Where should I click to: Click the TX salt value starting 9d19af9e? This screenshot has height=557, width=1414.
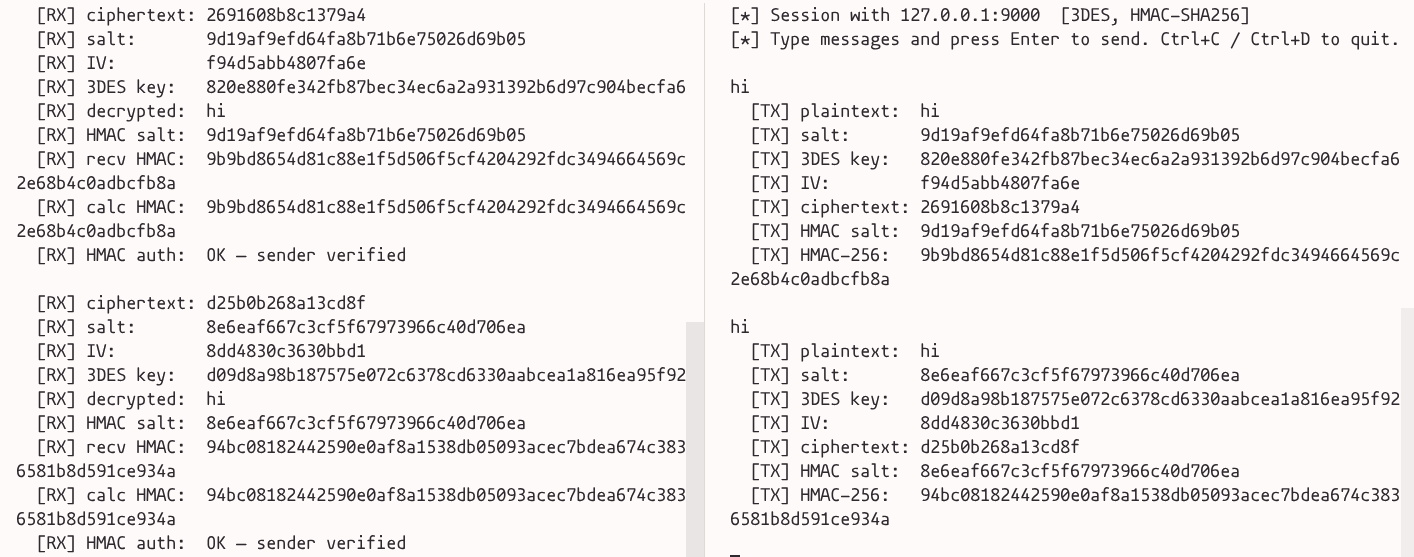[1080, 135]
